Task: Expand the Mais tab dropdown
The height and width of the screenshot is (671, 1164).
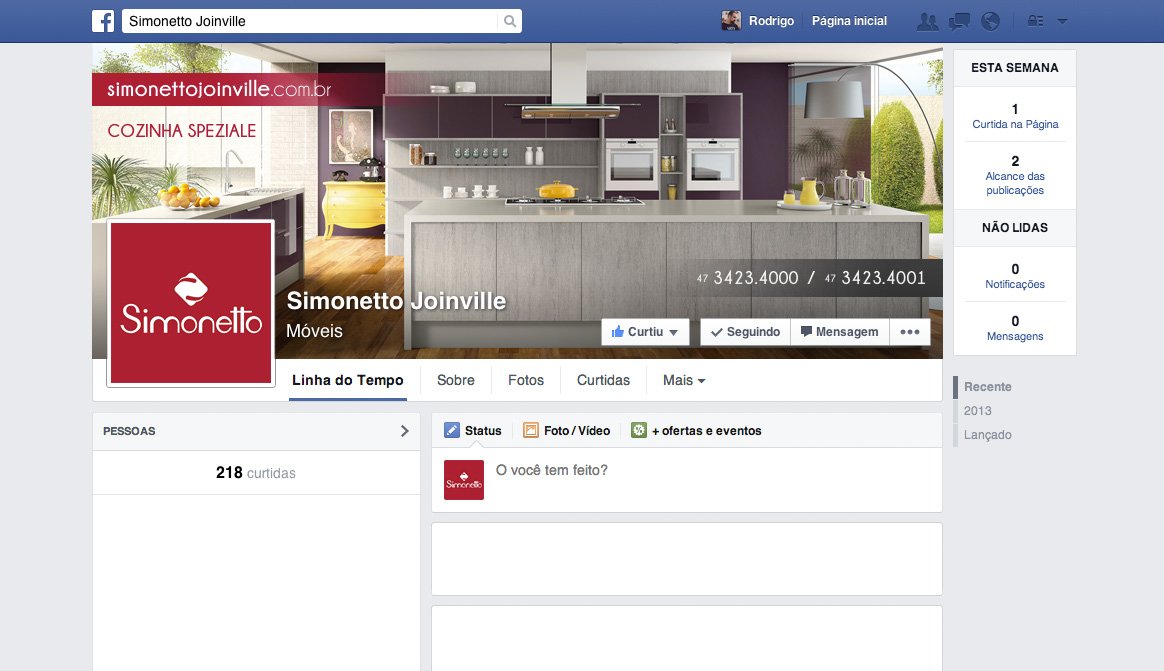Action: (684, 380)
